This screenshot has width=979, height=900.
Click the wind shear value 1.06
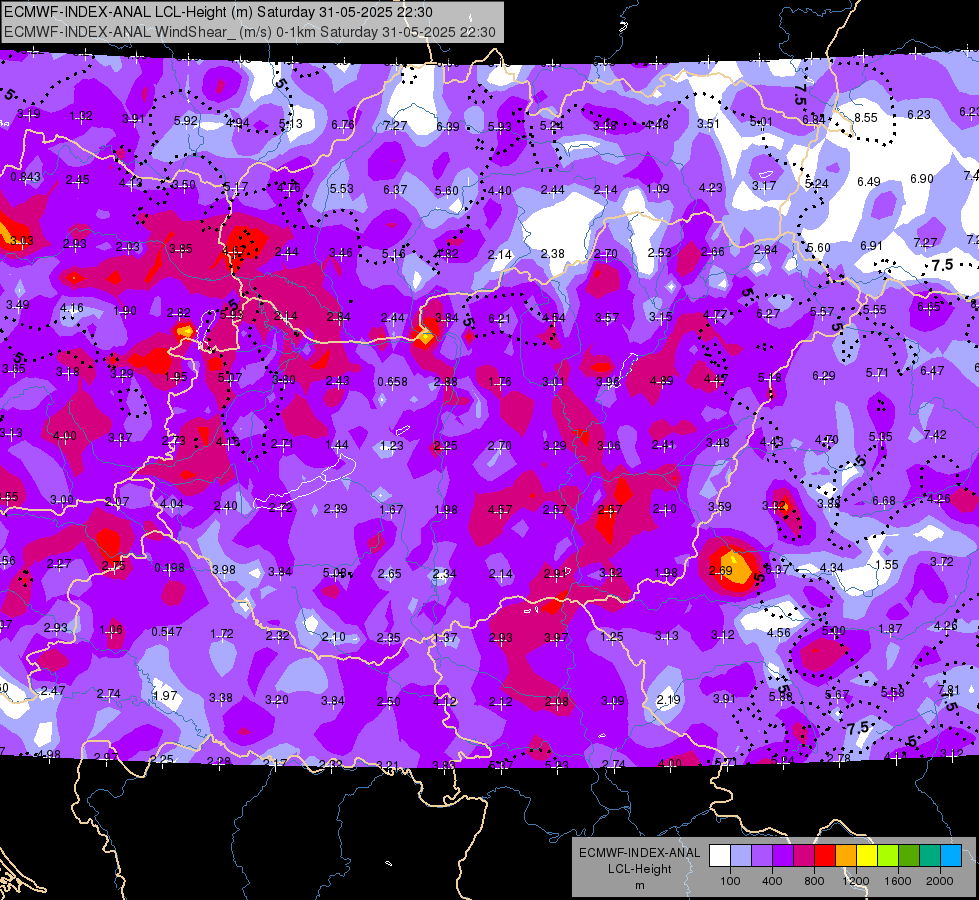point(111,630)
